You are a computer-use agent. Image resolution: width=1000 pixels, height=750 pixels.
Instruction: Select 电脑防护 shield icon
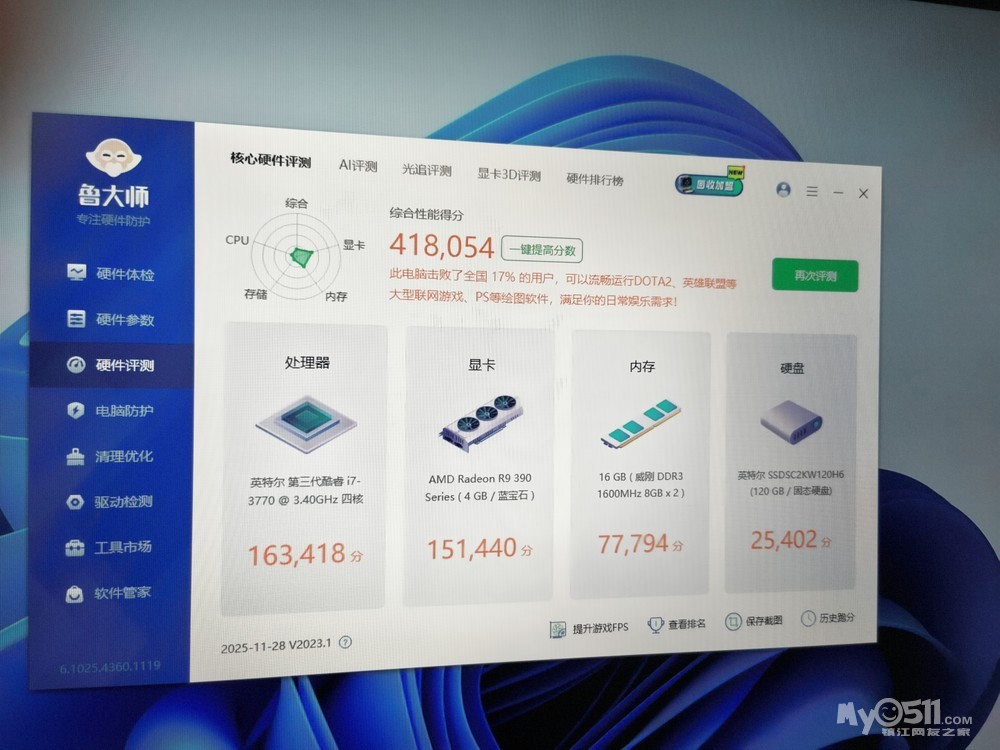76,410
